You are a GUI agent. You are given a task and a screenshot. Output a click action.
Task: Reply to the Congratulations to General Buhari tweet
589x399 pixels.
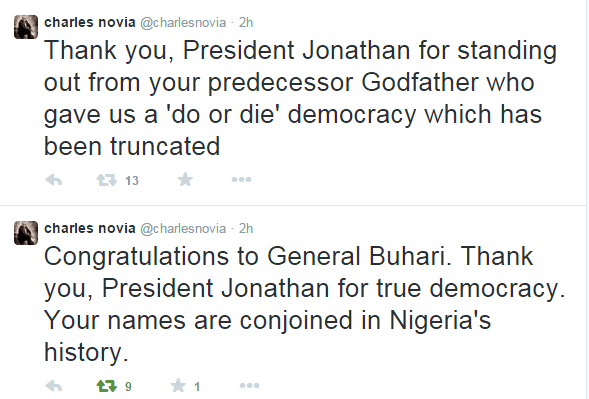pos(54,386)
